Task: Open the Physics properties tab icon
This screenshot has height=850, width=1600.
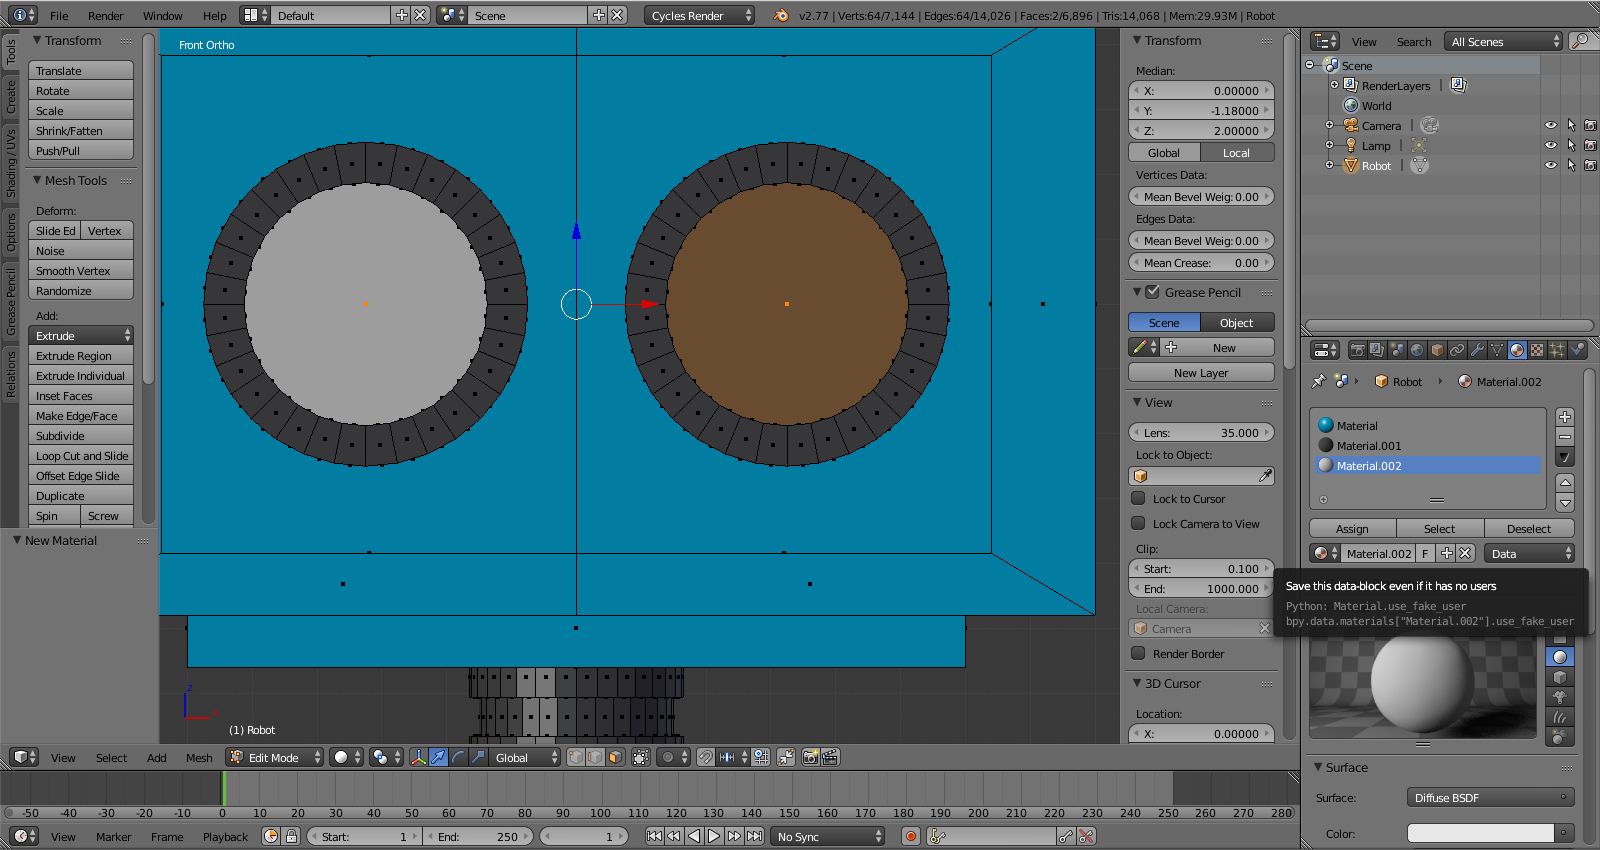Action: pyautogui.click(x=1577, y=350)
